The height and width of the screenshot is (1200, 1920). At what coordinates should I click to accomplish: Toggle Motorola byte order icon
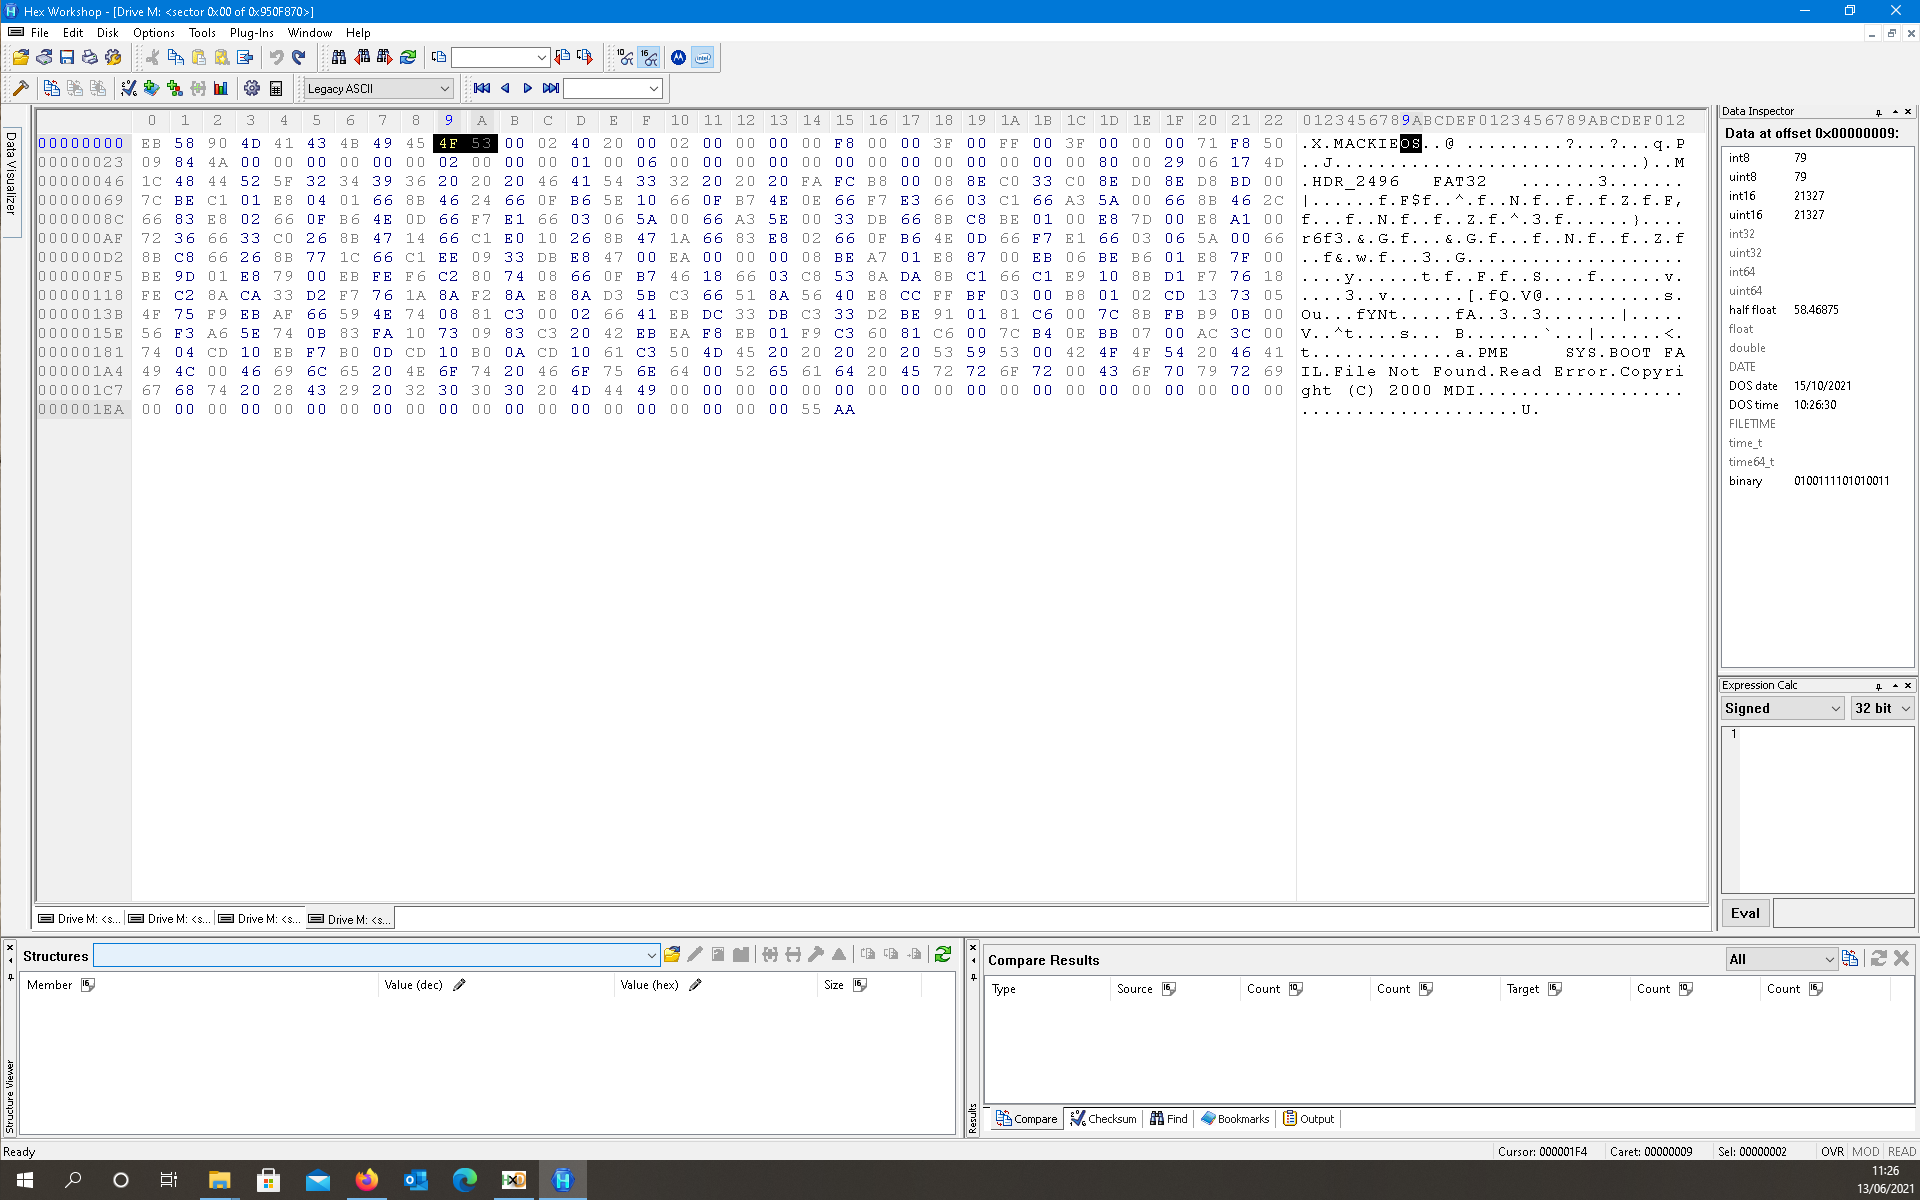coord(679,58)
